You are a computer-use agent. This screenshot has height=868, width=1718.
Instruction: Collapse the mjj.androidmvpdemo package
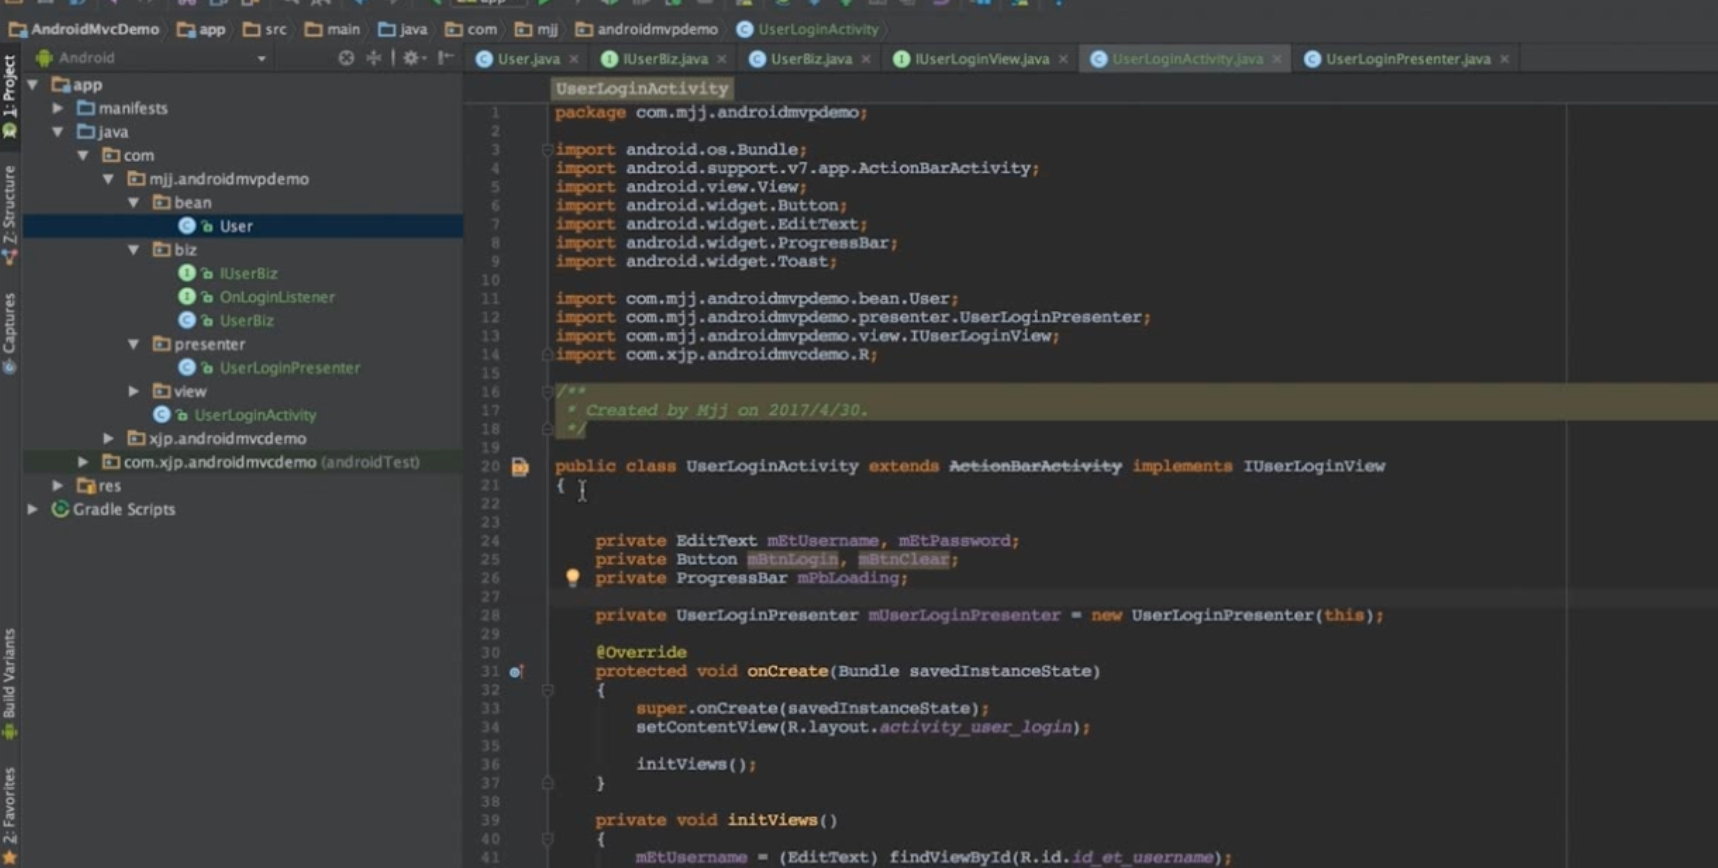108,179
